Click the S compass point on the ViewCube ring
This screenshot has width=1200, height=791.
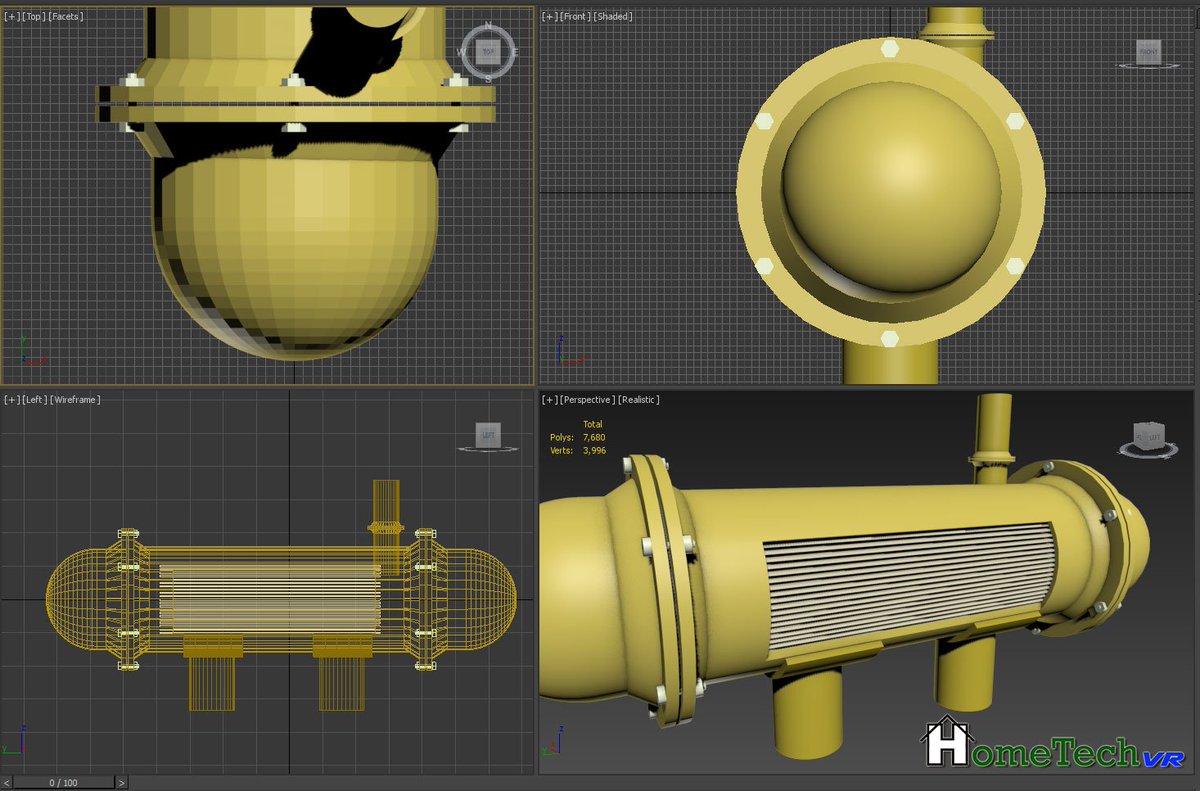[x=488, y=77]
